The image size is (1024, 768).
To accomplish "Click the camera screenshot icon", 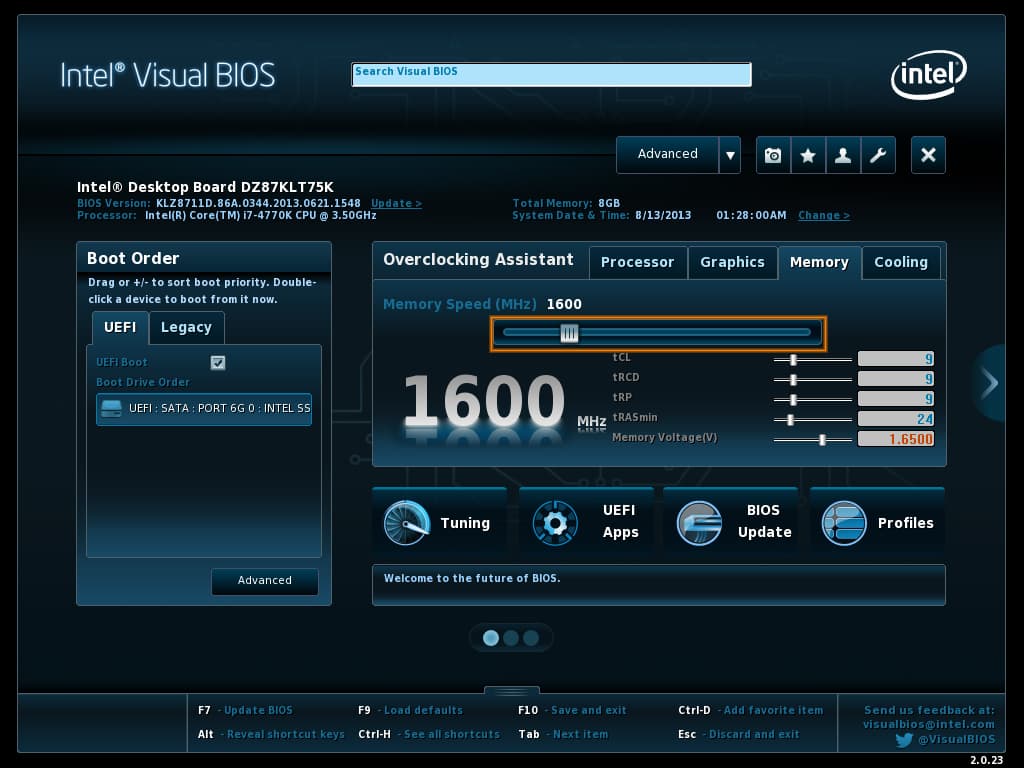I will tap(773, 155).
